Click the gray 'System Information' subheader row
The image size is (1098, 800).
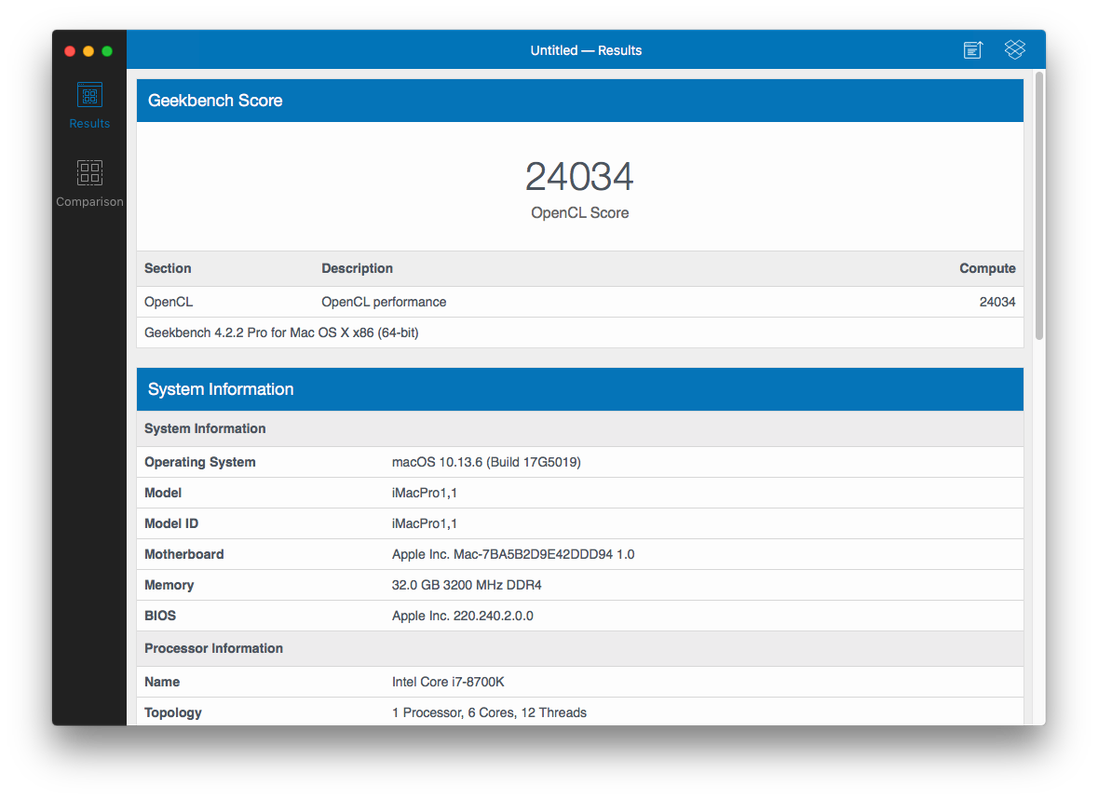tap(580, 429)
